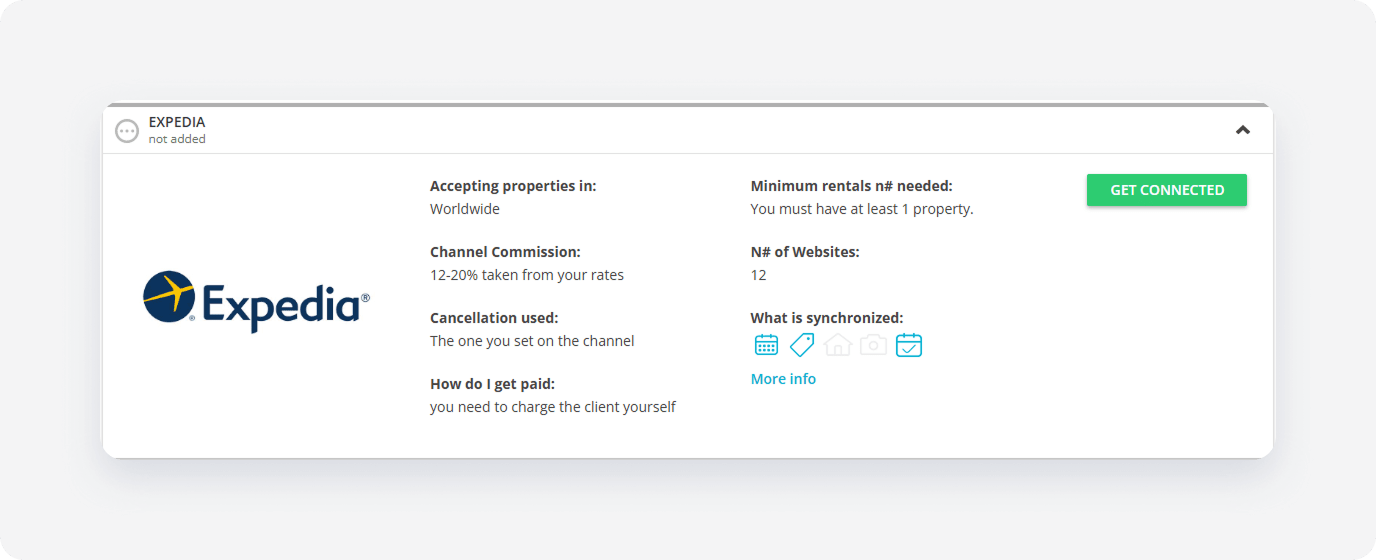
Task: Click the 'not added' status text
Action: 177,139
